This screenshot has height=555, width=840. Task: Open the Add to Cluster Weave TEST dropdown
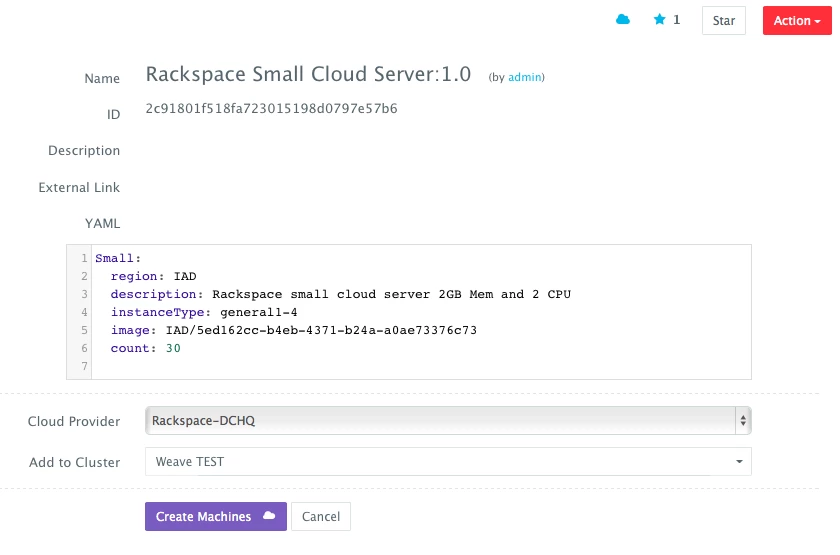pos(448,462)
